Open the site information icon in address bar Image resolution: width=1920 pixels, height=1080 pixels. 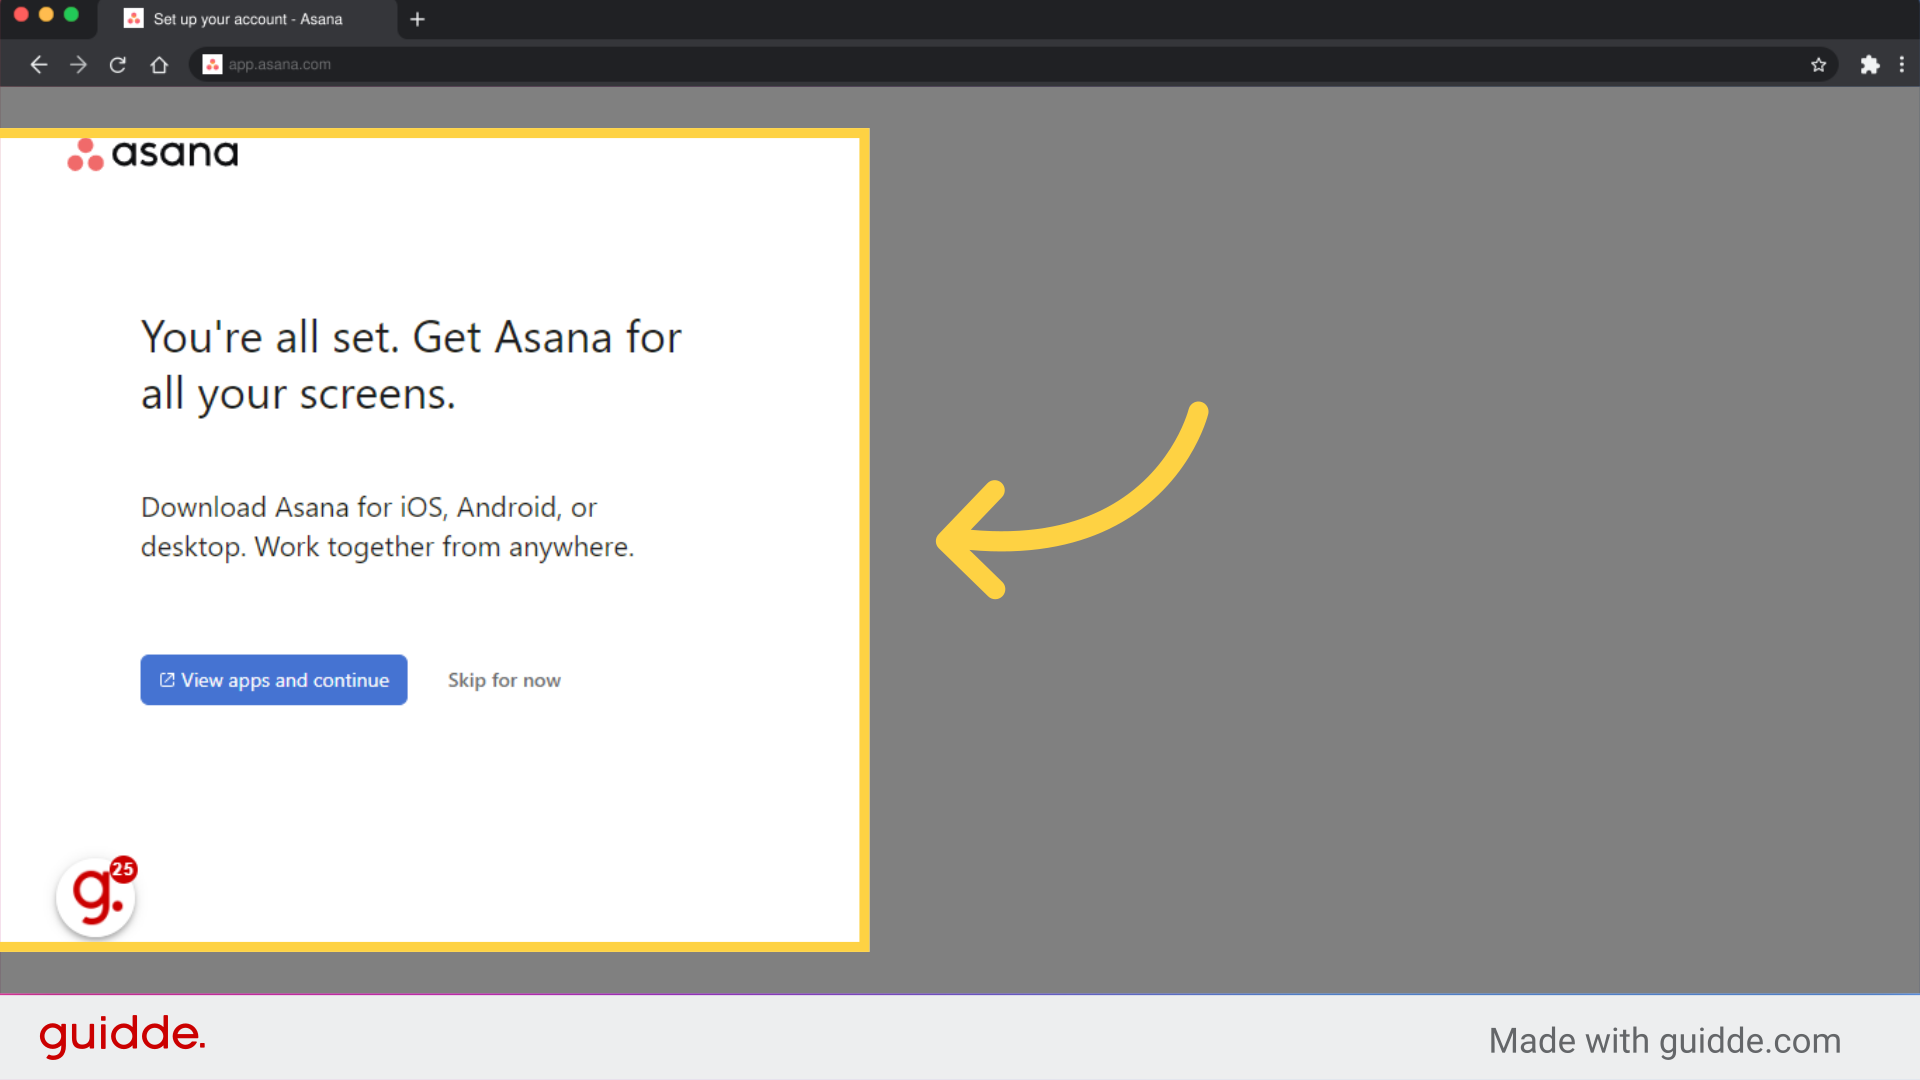pyautogui.click(x=211, y=64)
